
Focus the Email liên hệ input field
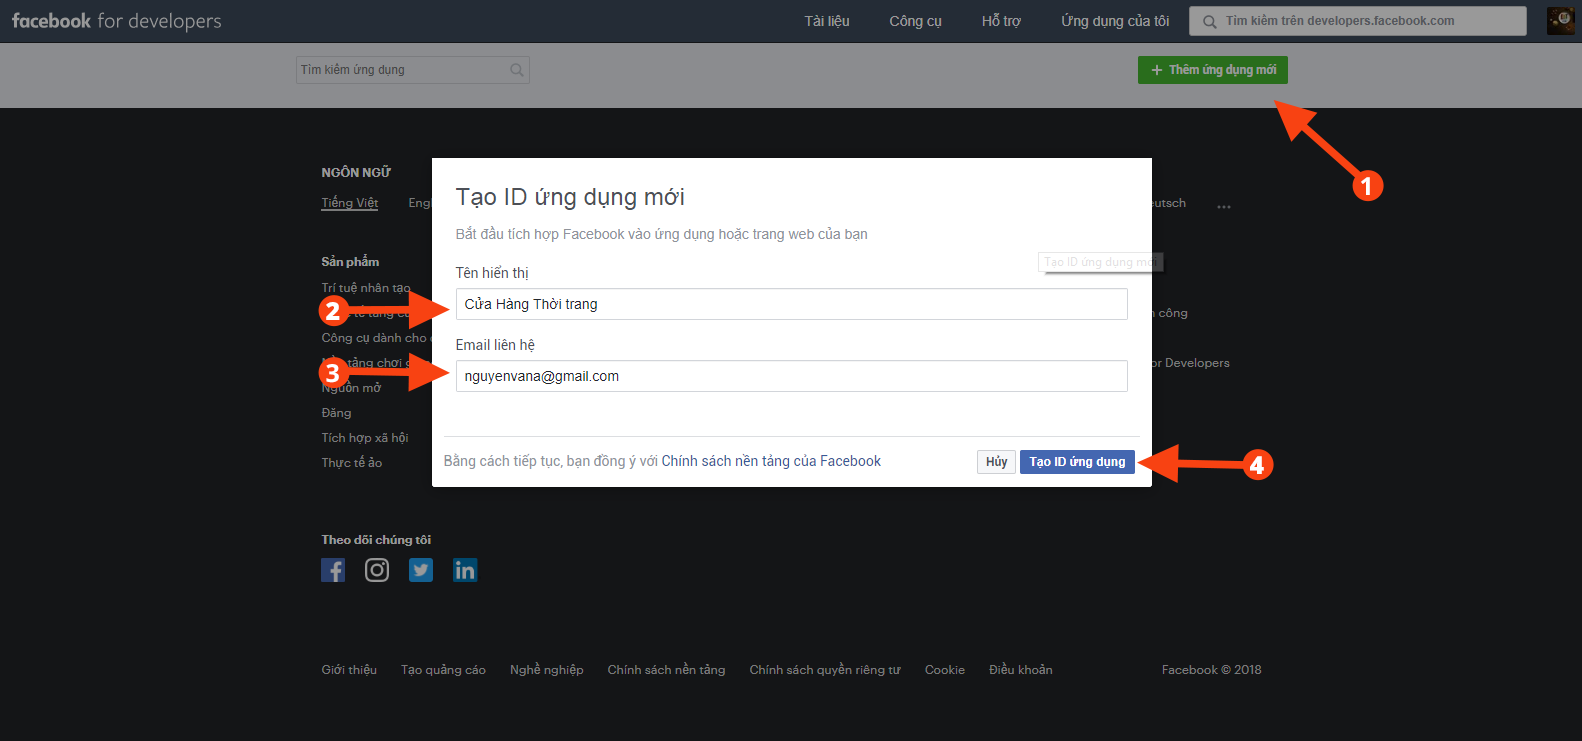791,376
